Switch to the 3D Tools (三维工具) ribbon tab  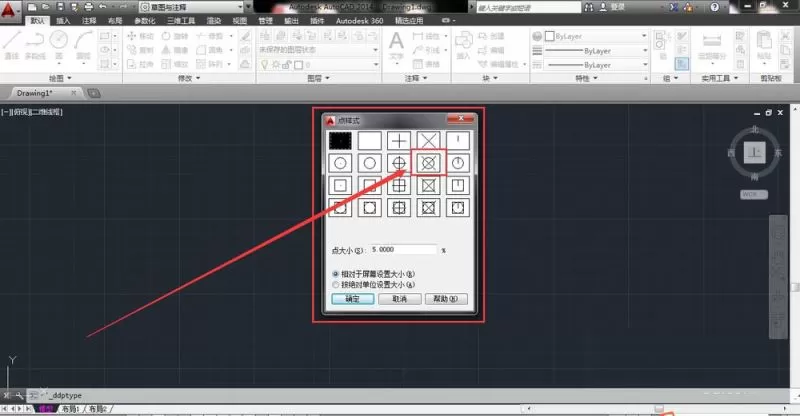181,20
